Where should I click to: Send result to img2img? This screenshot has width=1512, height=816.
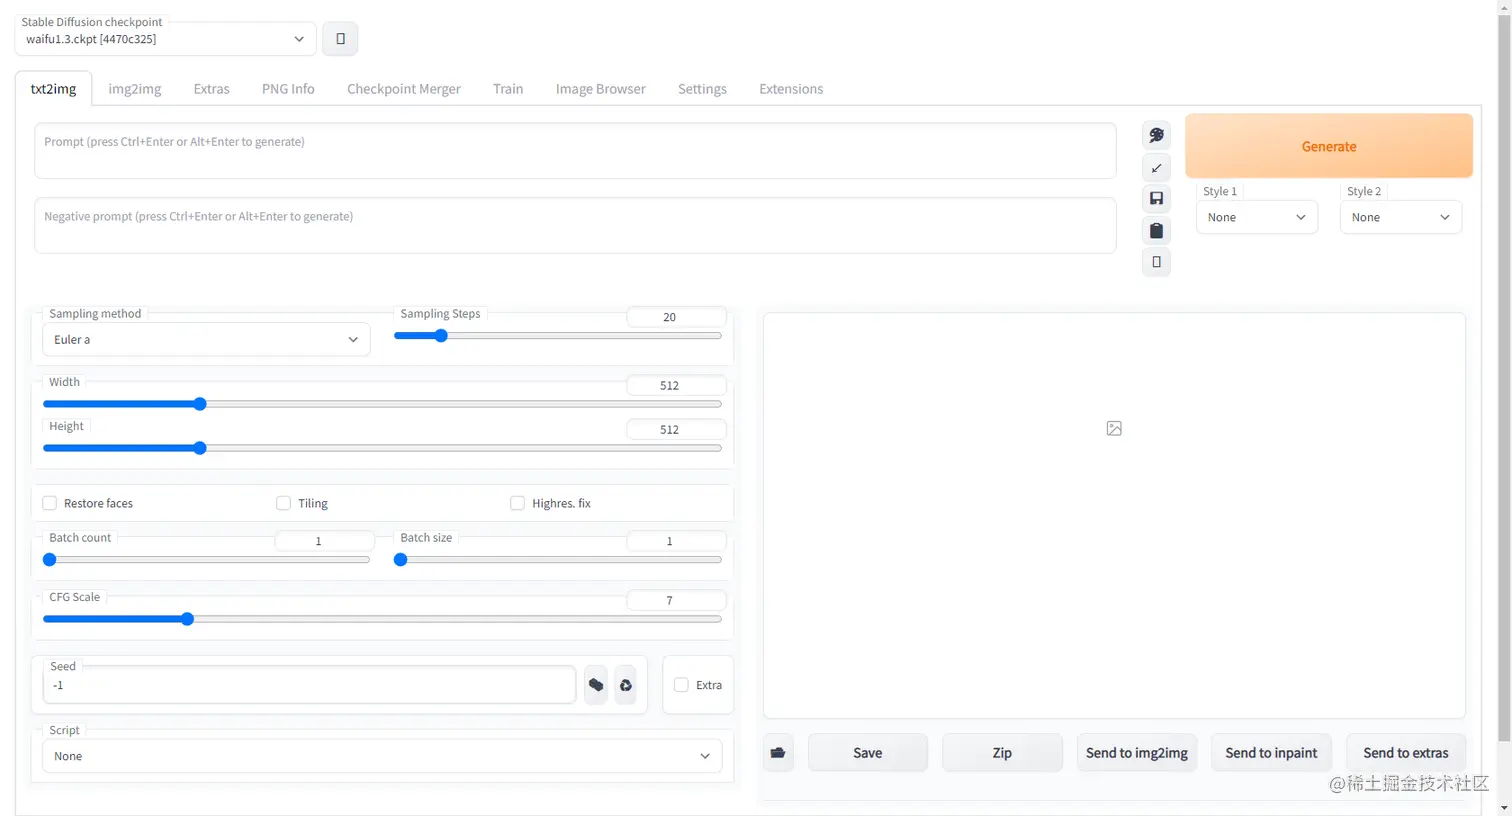tap(1137, 753)
